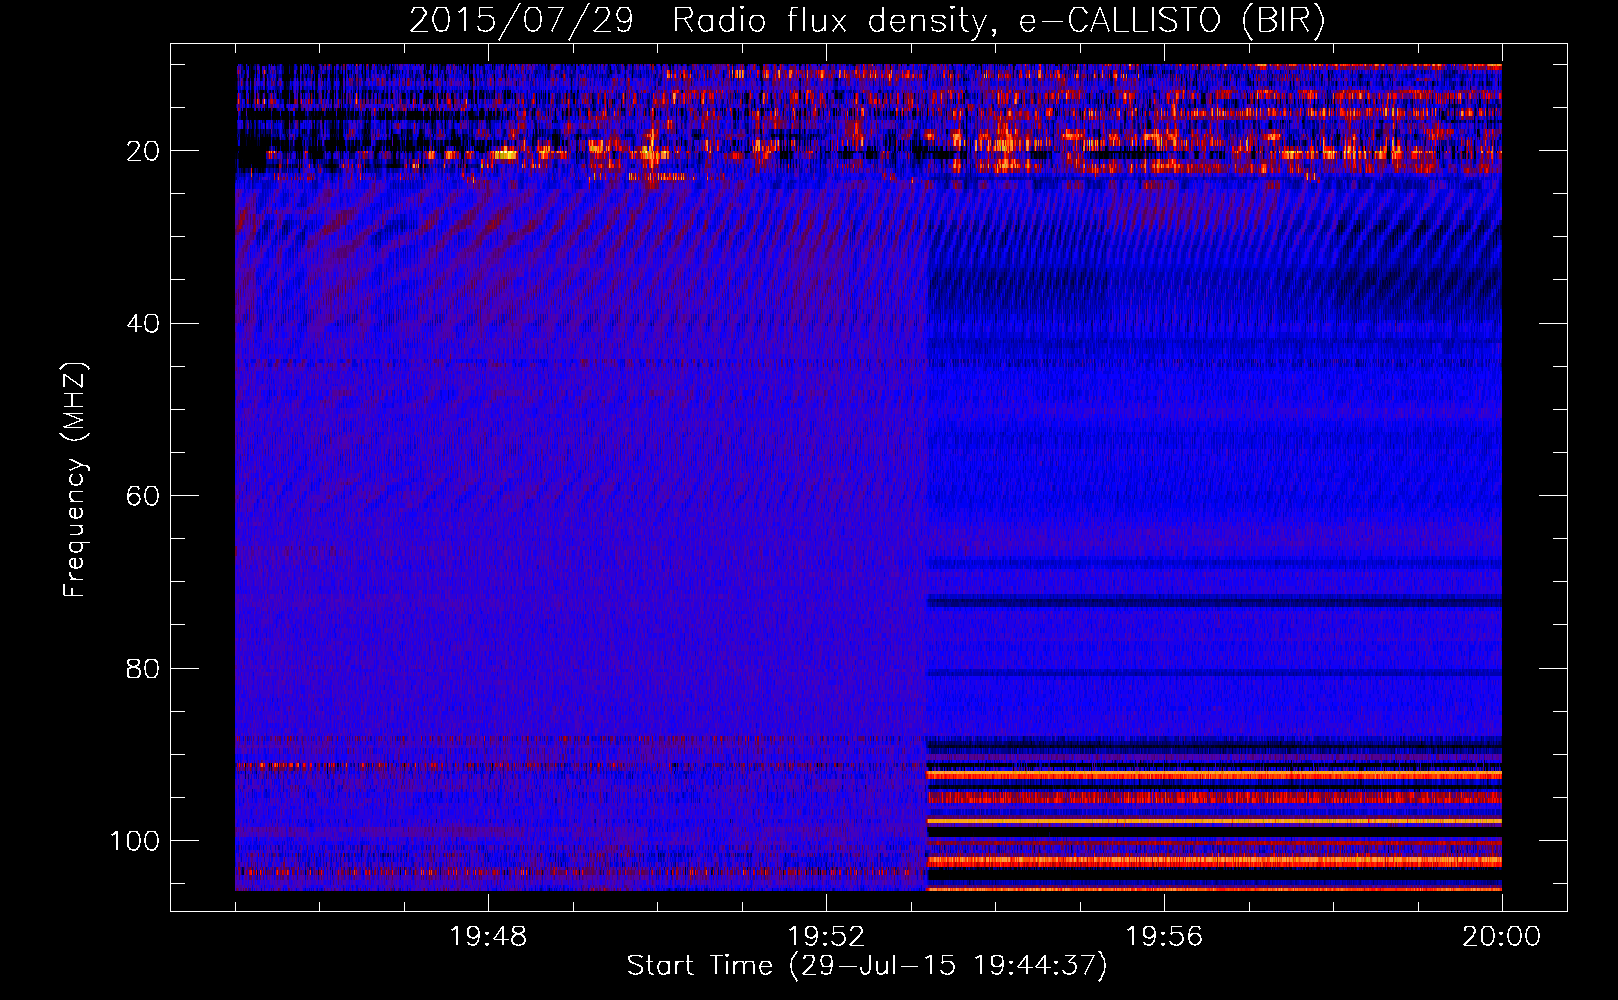Click the "Frequency (MHZ)" axis label
Viewport: 1618px width, 1000px height.
[x=75, y=479]
